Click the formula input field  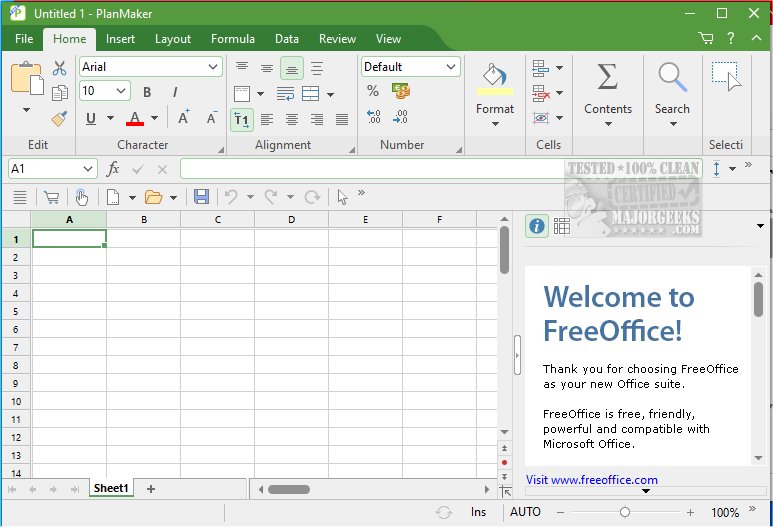click(x=441, y=169)
